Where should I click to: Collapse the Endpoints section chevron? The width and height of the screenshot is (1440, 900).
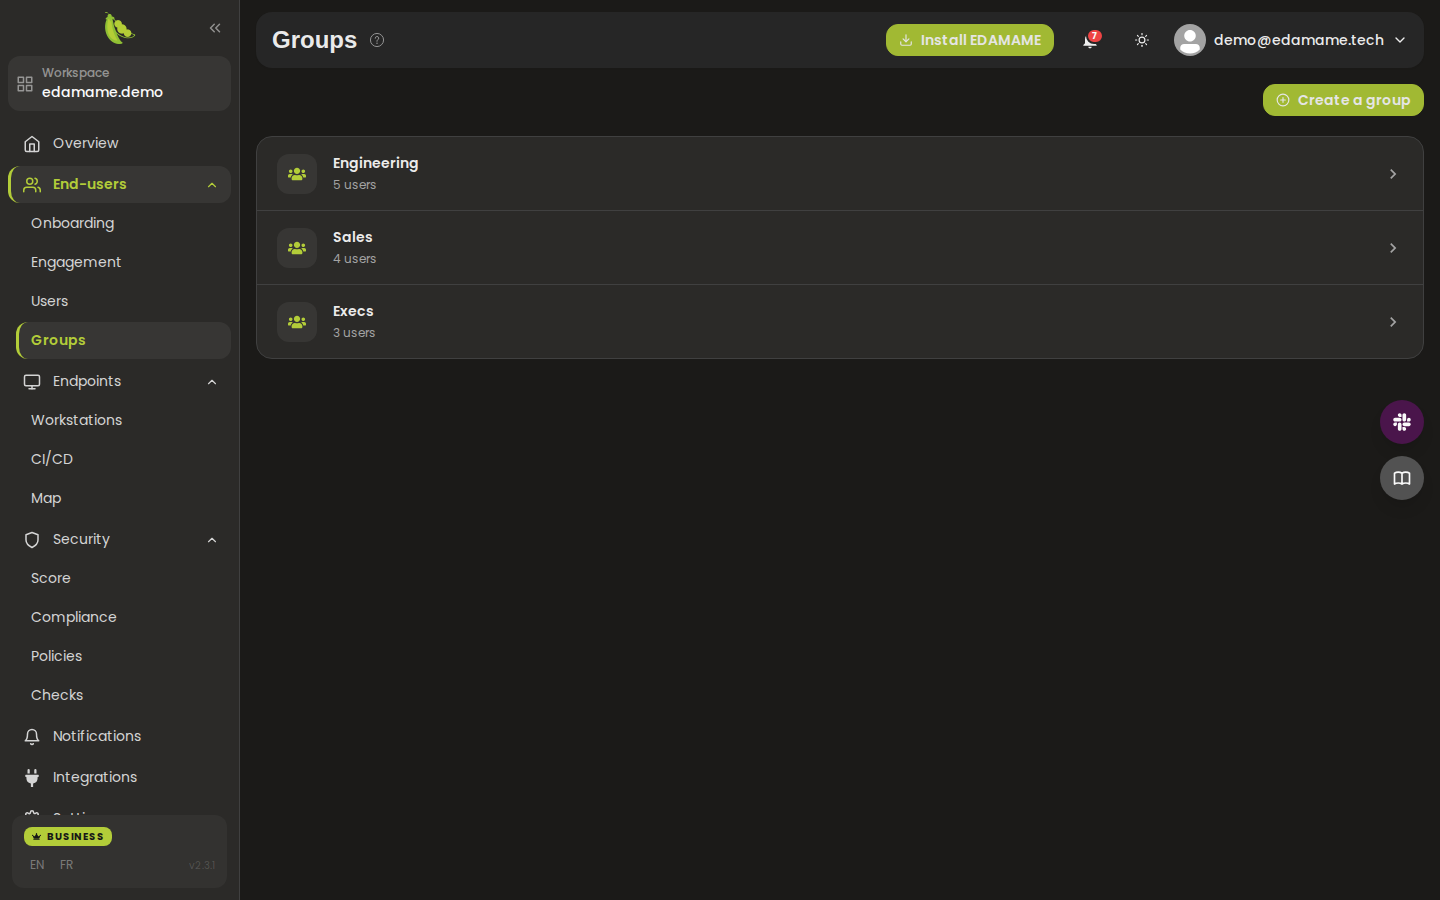click(x=212, y=382)
